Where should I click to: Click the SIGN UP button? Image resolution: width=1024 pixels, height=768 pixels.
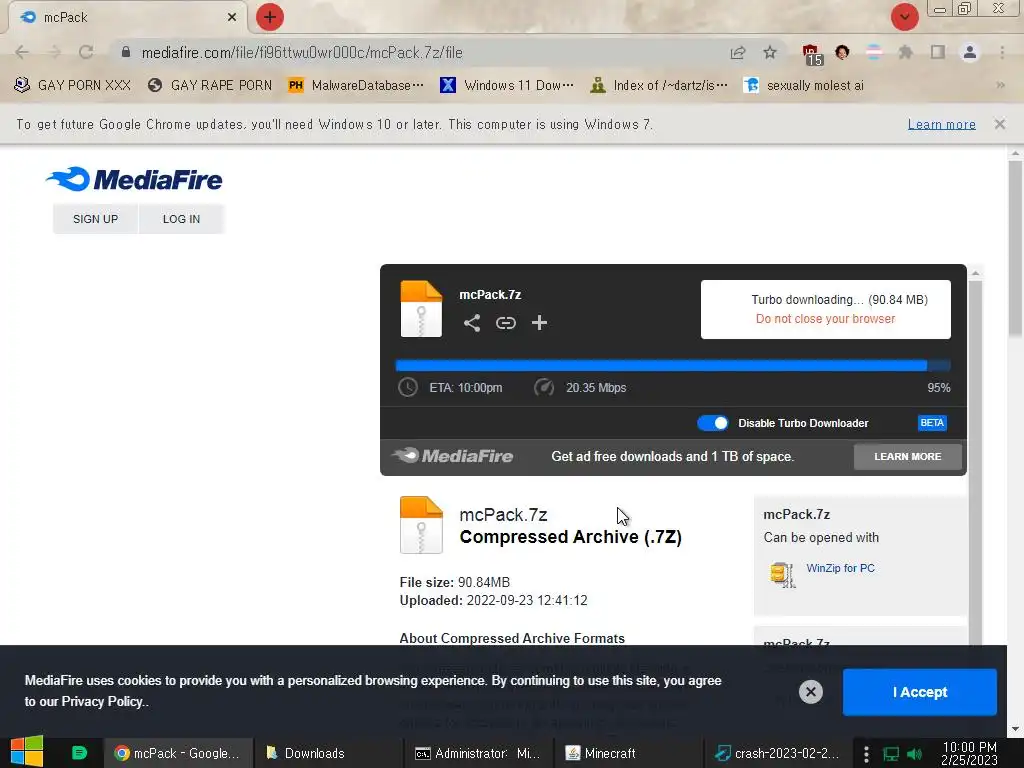[95, 219]
